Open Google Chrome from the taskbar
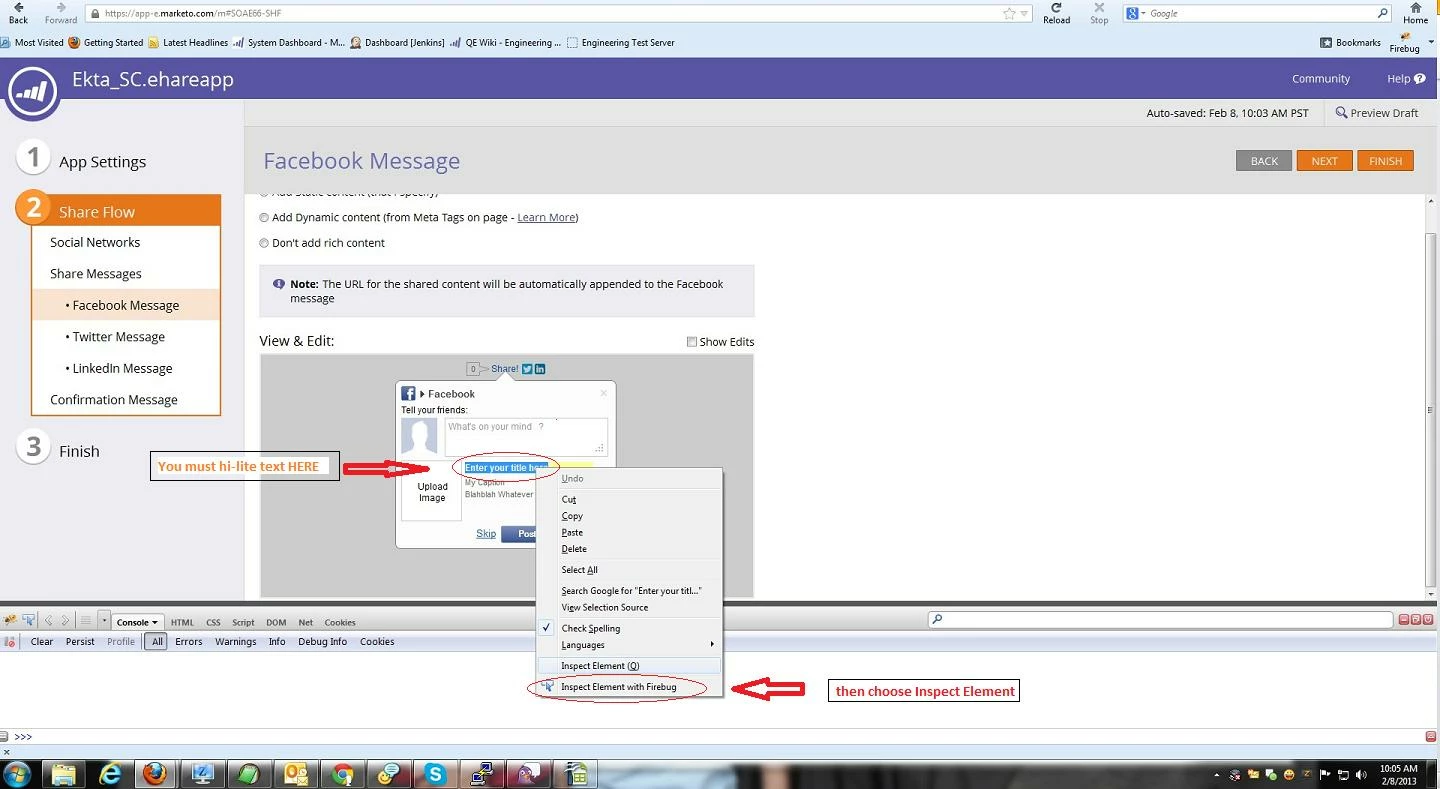This screenshot has width=1440, height=789. [x=342, y=774]
